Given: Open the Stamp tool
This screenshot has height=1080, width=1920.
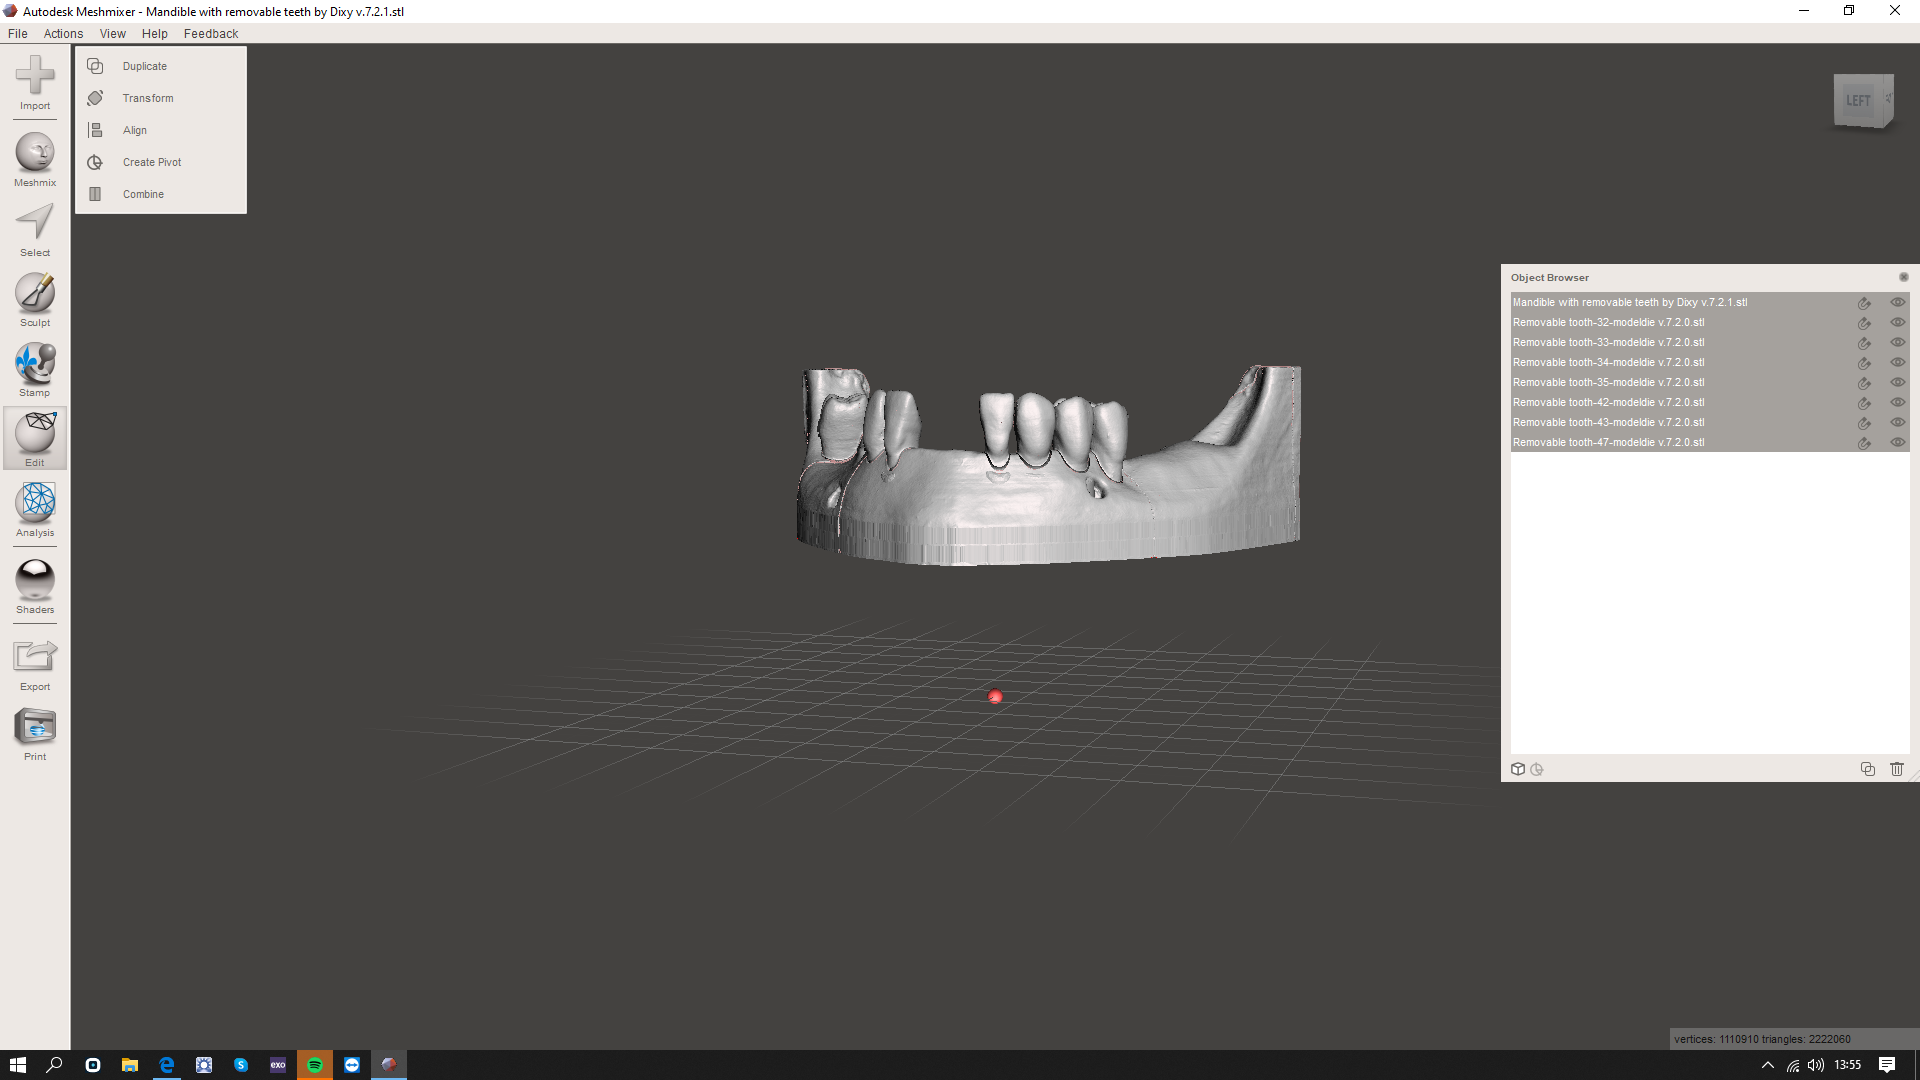Looking at the screenshot, I should (x=34, y=367).
